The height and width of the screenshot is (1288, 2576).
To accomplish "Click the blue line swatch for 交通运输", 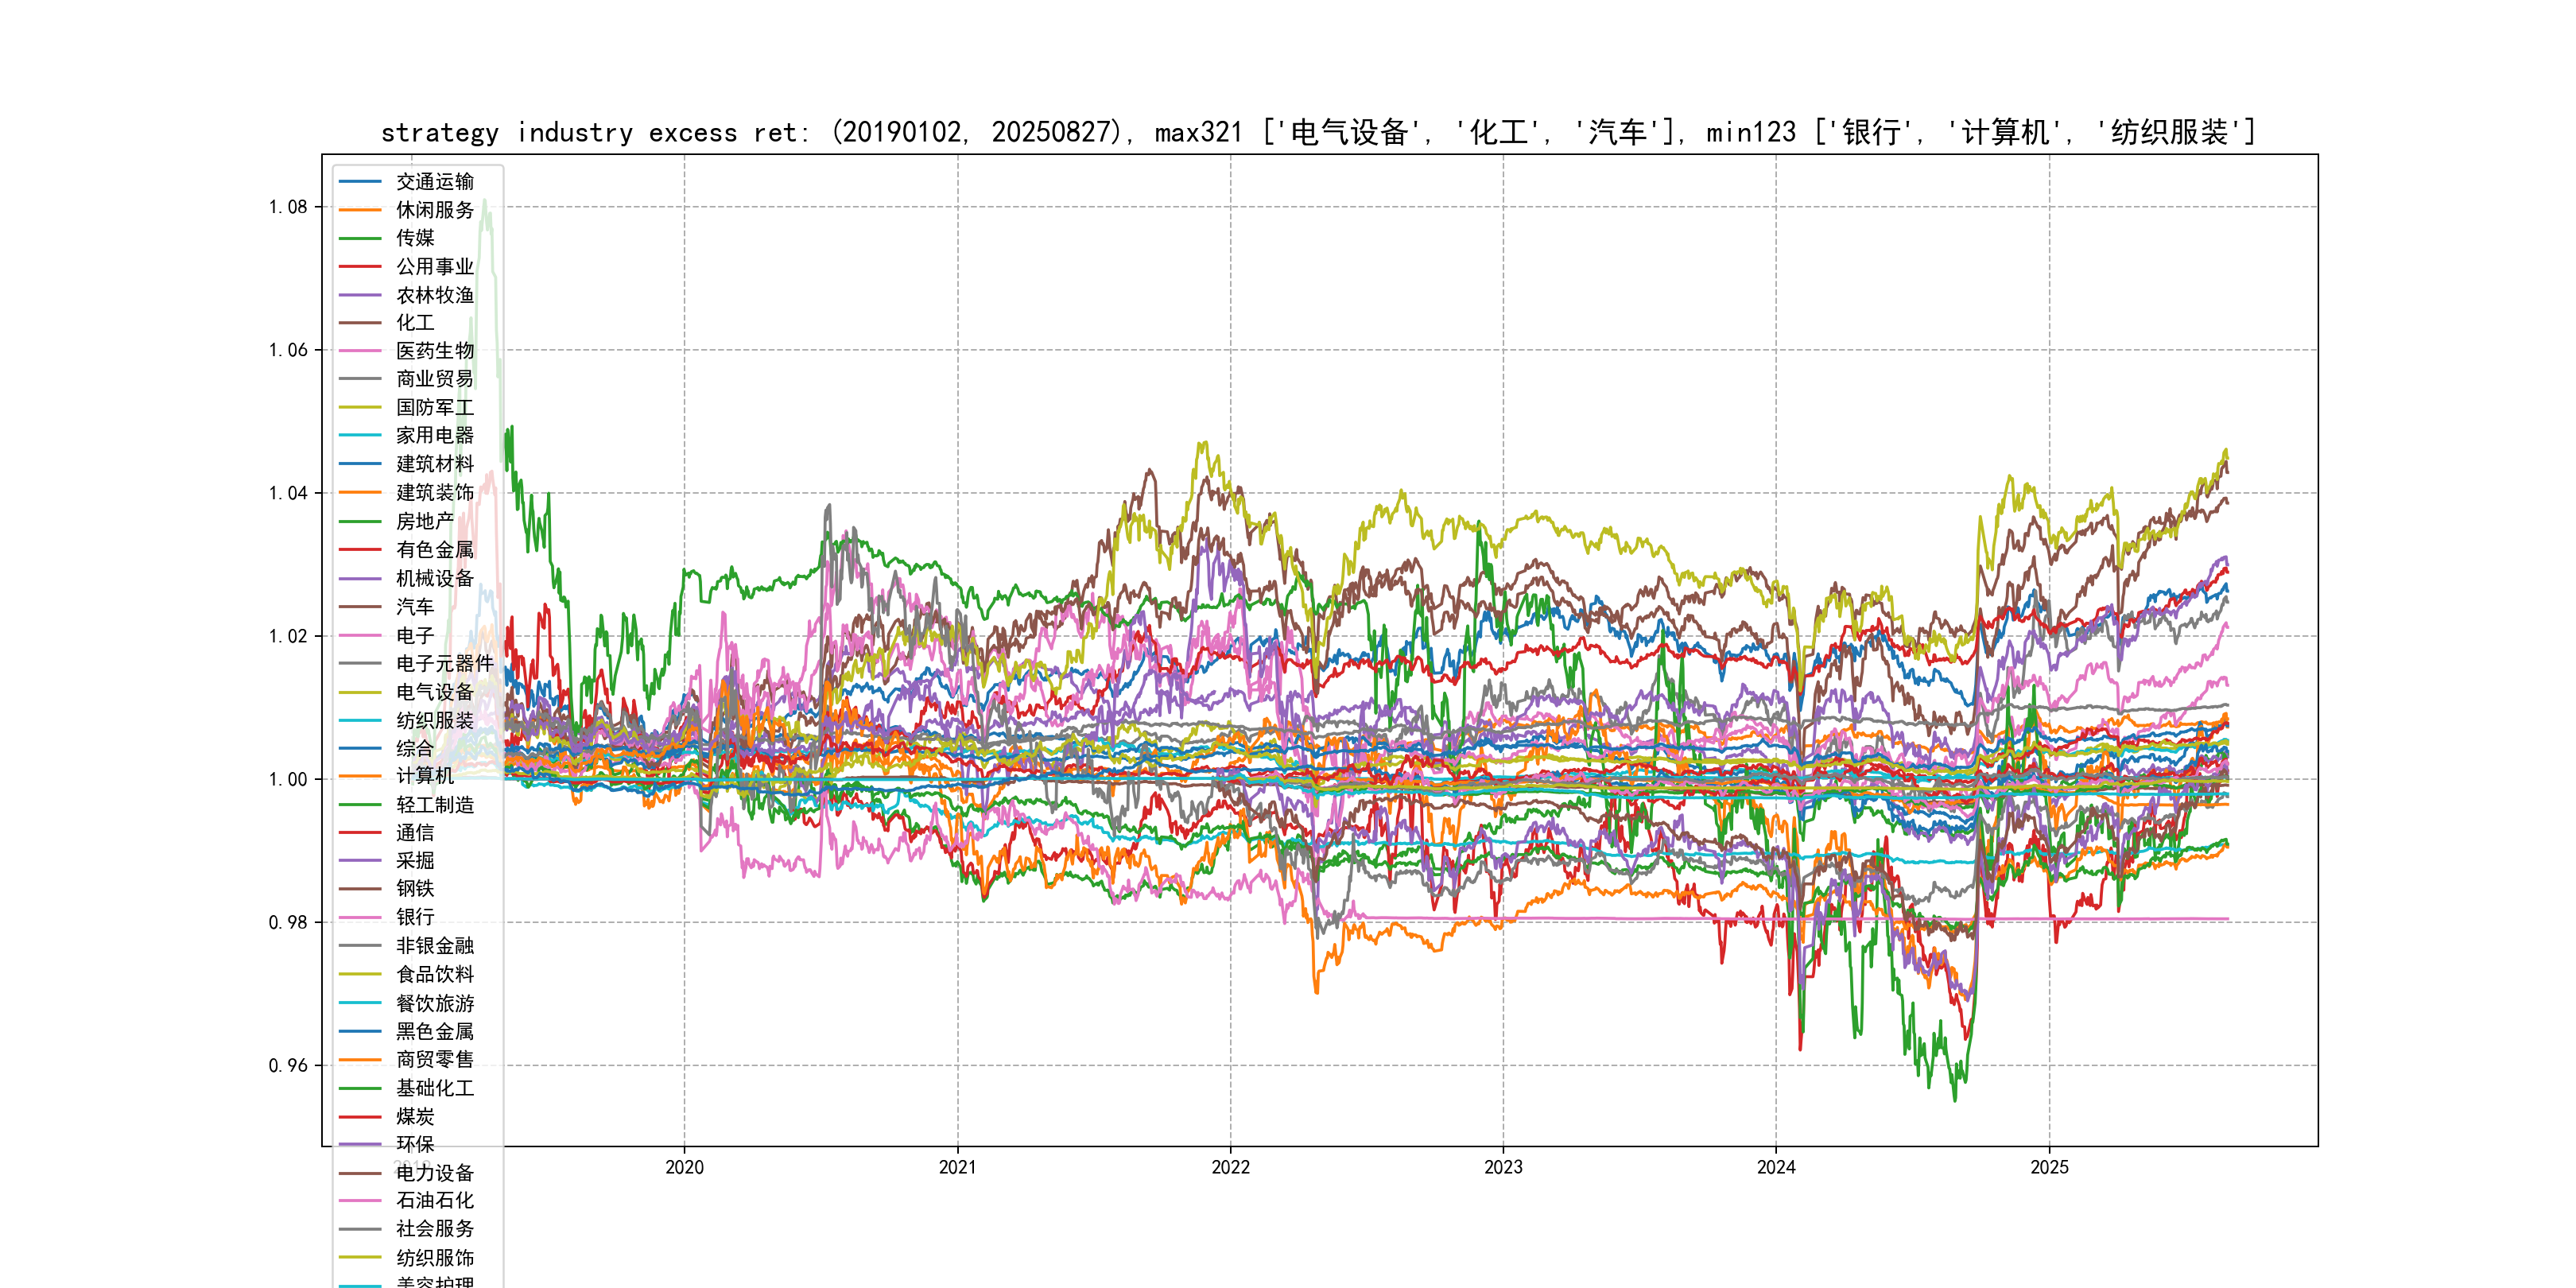I will (x=360, y=181).
